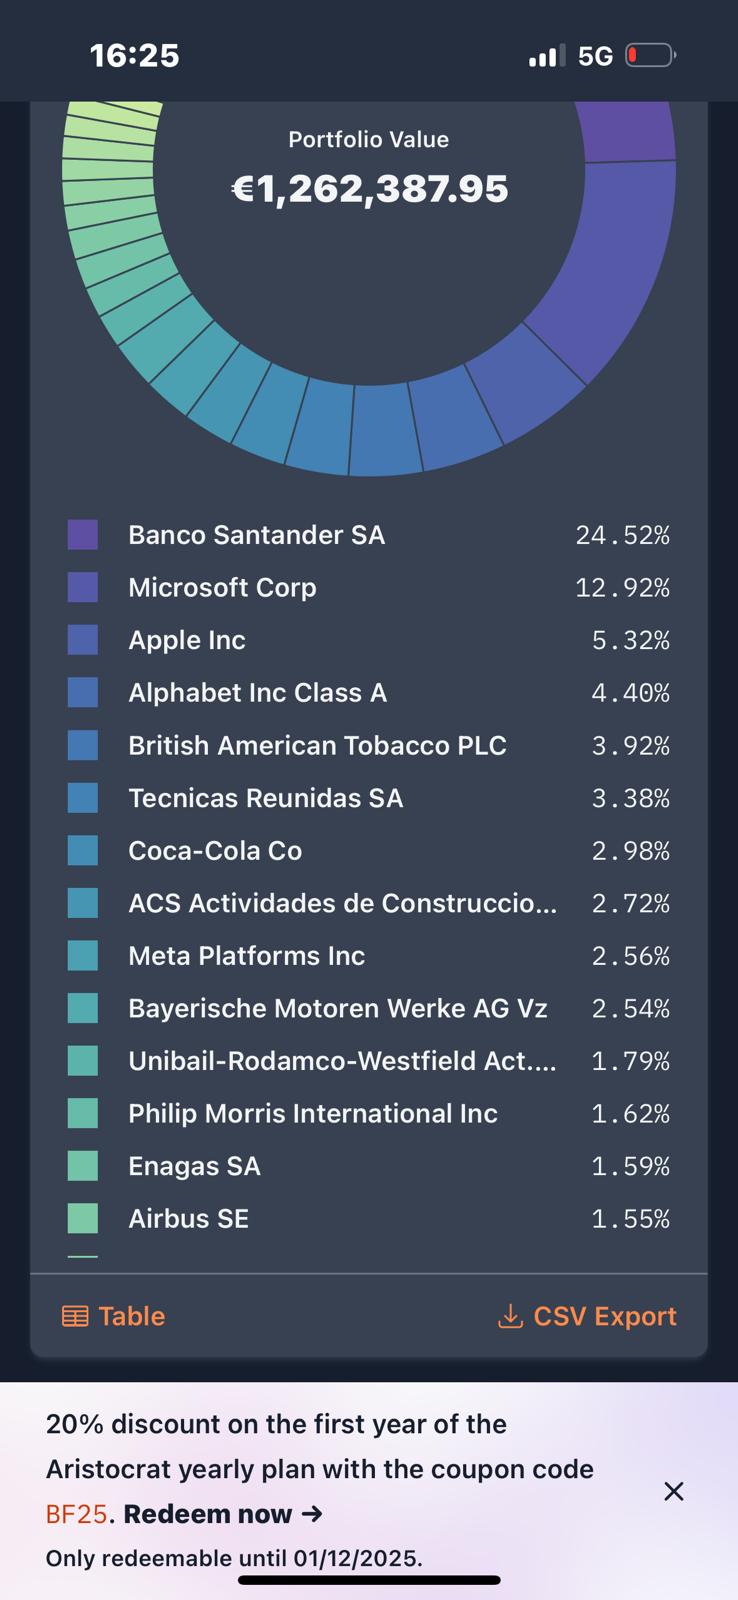The image size is (738, 1600).
Task: Select British American Tobacco PLC row
Action: point(317,745)
